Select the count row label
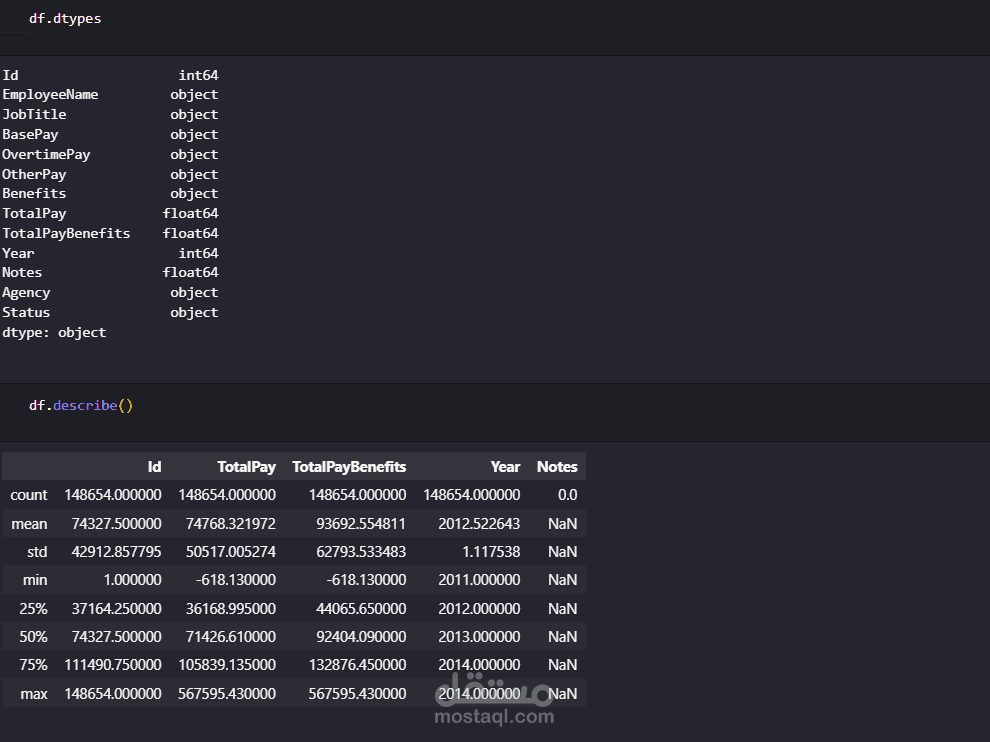 pos(29,495)
